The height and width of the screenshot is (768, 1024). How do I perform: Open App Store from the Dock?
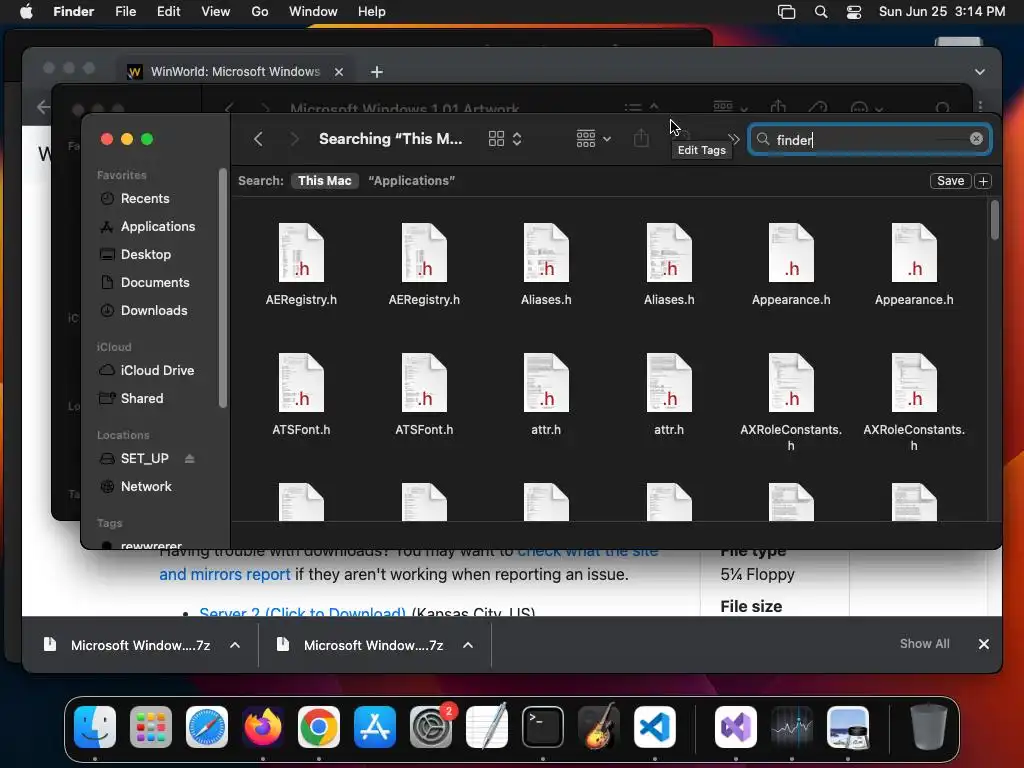pyautogui.click(x=375, y=727)
